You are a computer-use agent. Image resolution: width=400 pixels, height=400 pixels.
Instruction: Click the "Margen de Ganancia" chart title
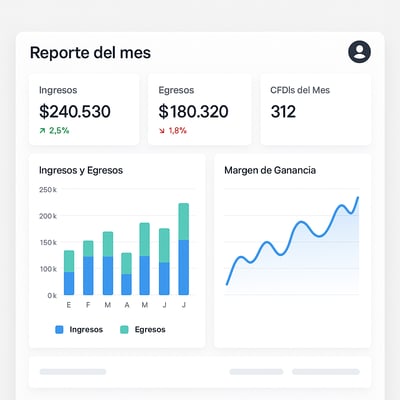point(270,170)
